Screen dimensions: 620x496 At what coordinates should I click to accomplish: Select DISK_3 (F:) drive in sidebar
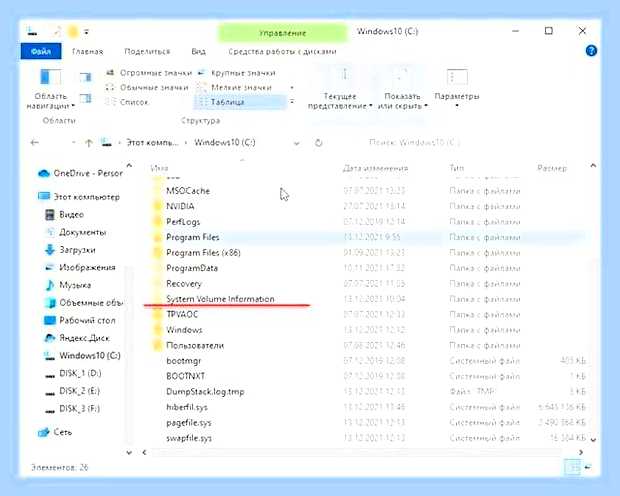pos(72,409)
